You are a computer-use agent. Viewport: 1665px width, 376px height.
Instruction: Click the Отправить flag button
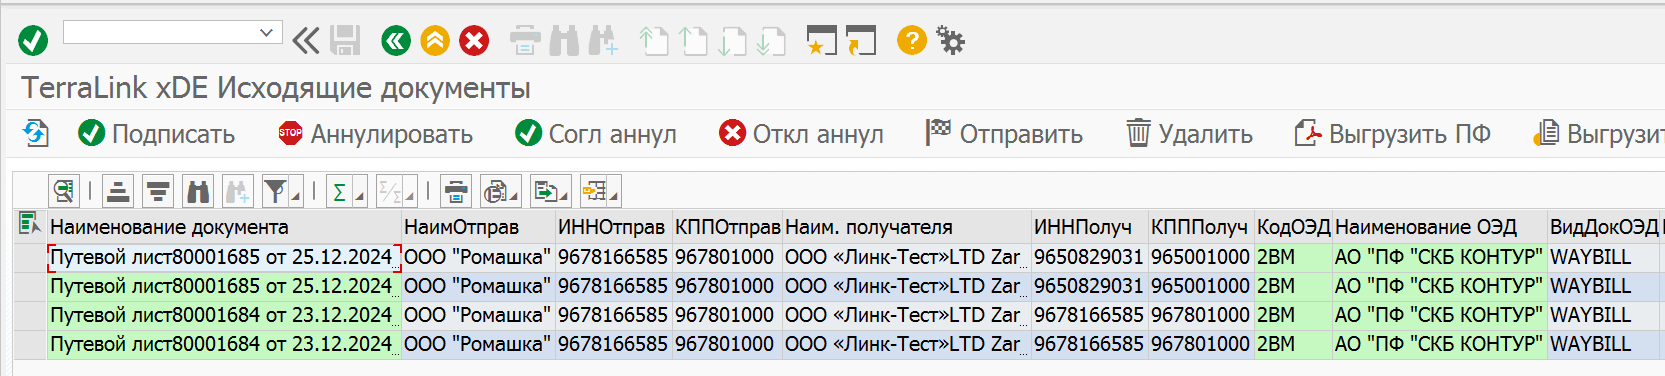click(x=1004, y=134)
